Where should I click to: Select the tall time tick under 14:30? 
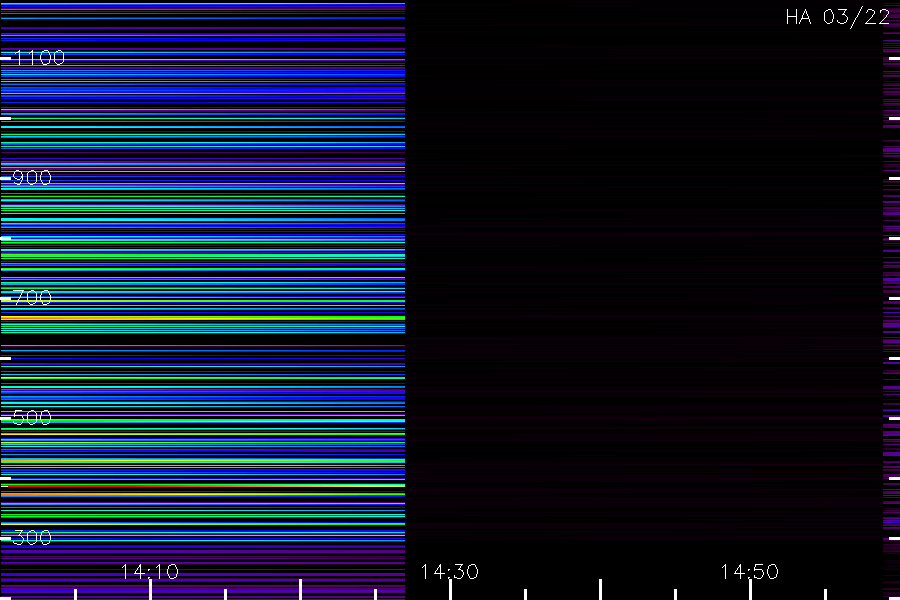click(x=450, y=590)
